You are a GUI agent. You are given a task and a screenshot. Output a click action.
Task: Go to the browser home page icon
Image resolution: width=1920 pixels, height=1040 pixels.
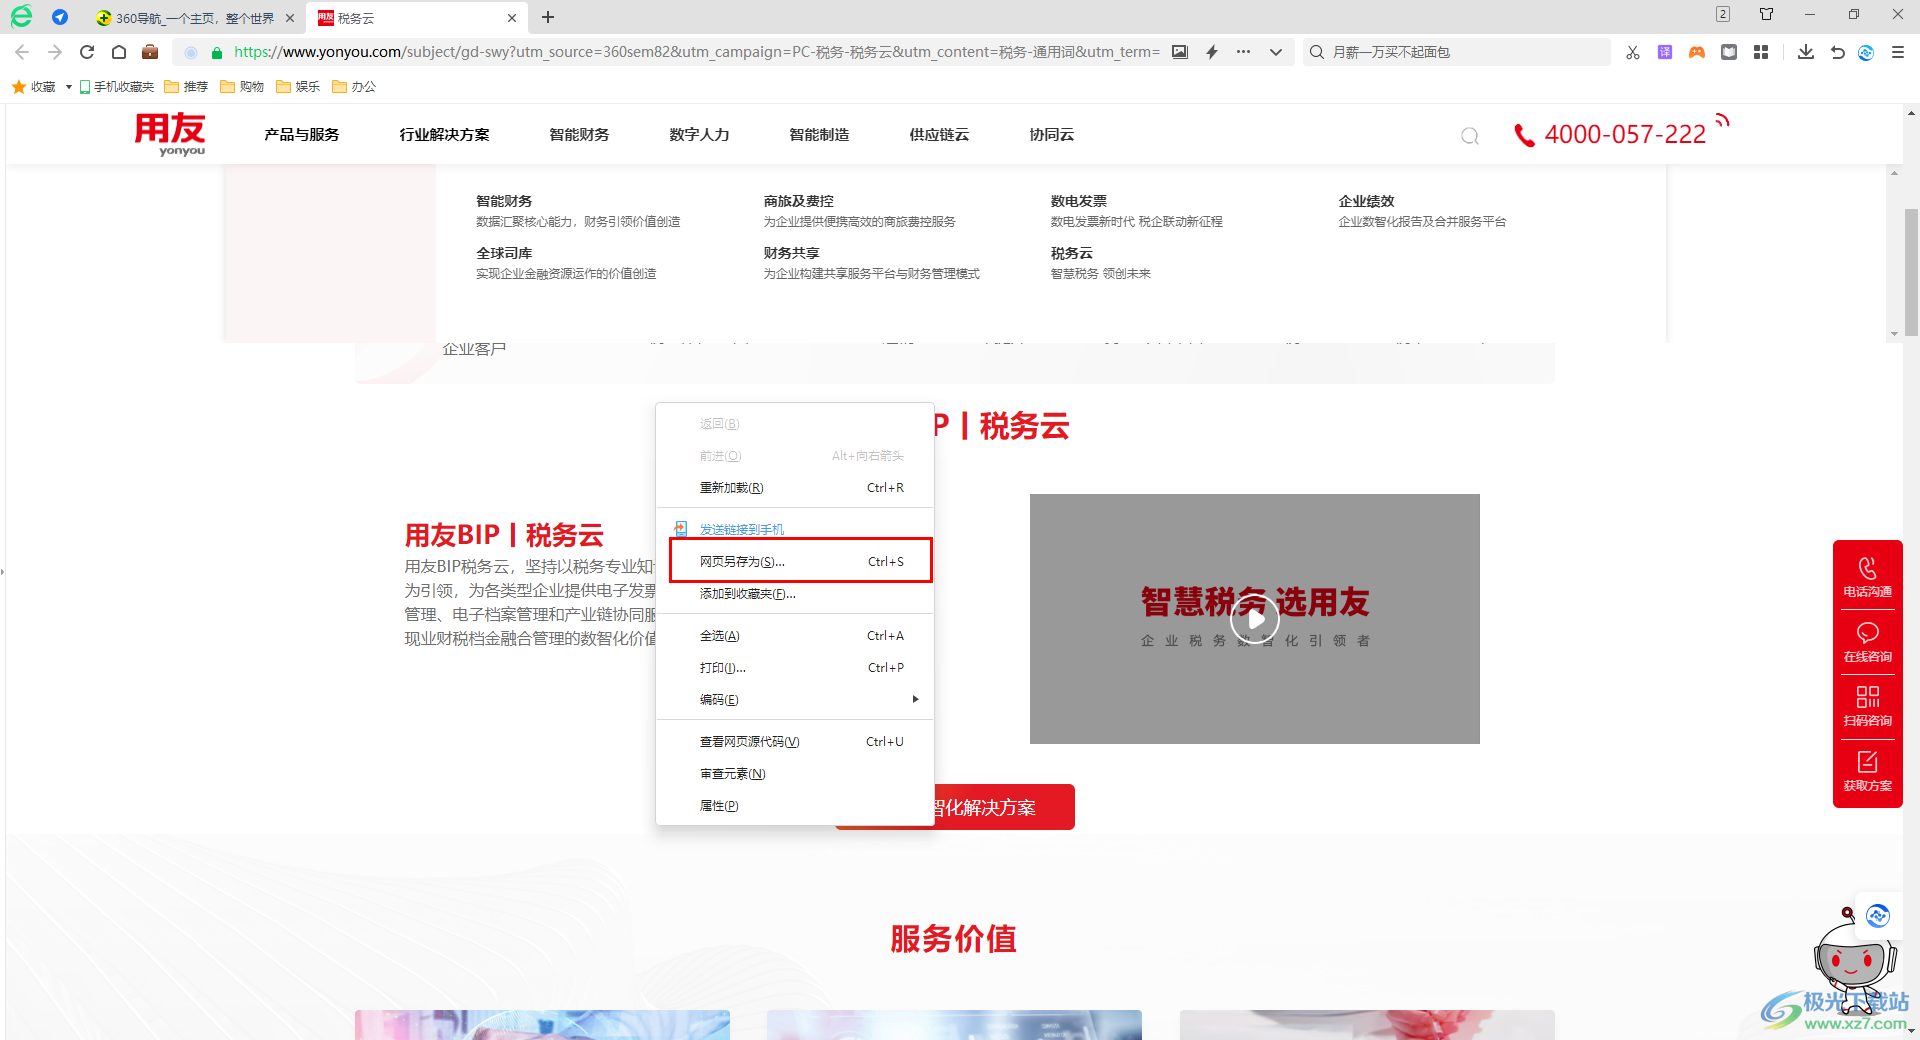point(119,52)
